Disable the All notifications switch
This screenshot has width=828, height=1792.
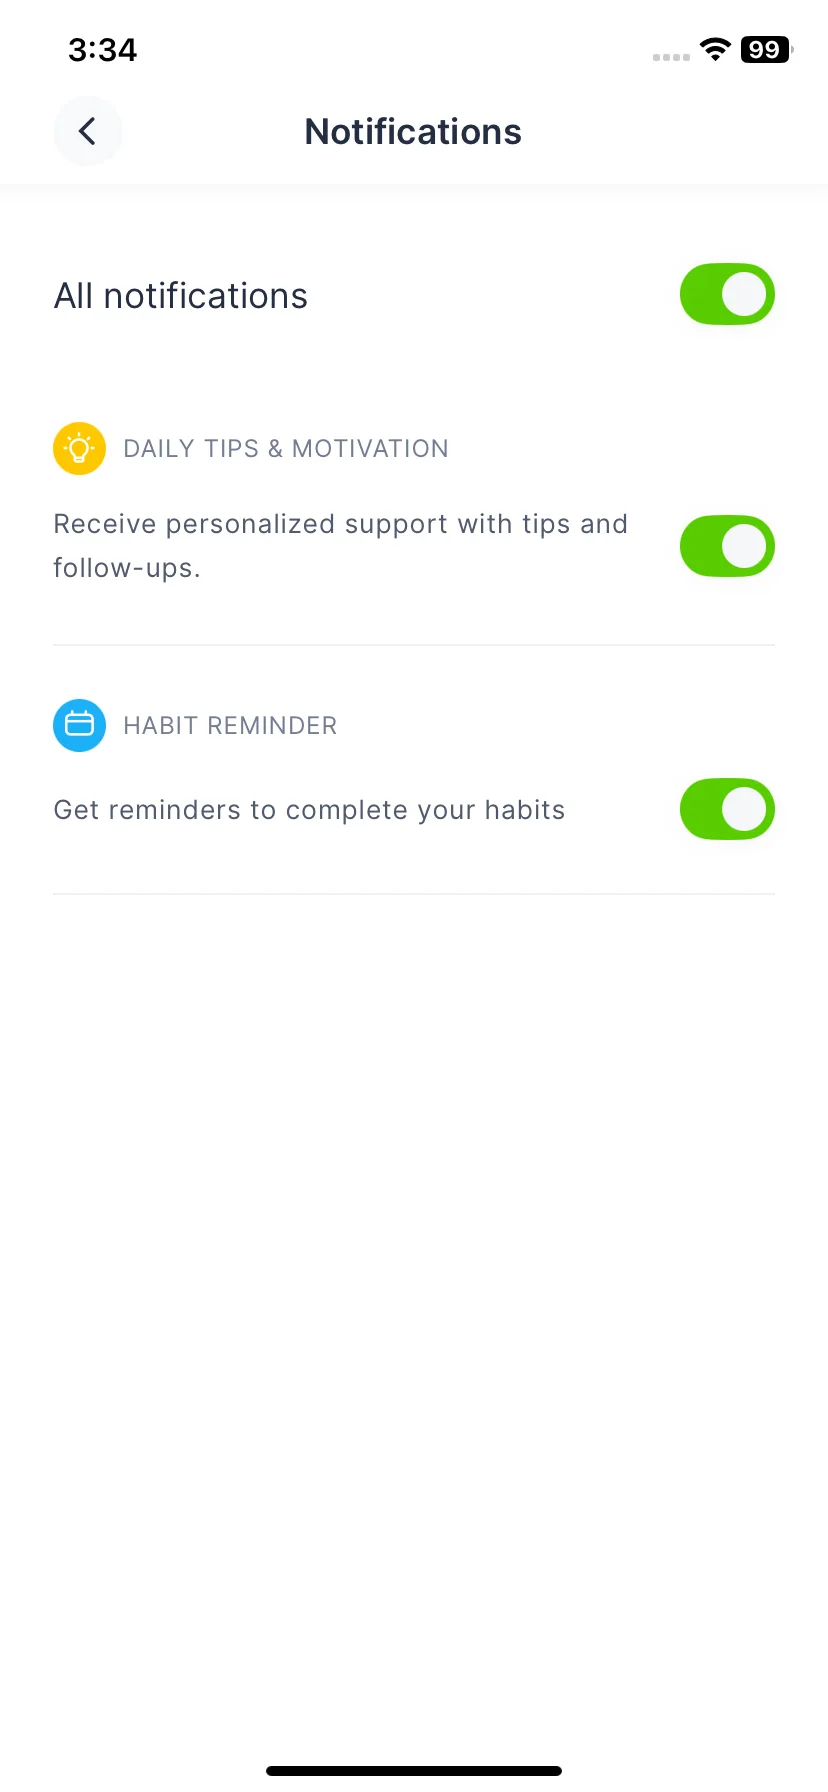point(727,295)
